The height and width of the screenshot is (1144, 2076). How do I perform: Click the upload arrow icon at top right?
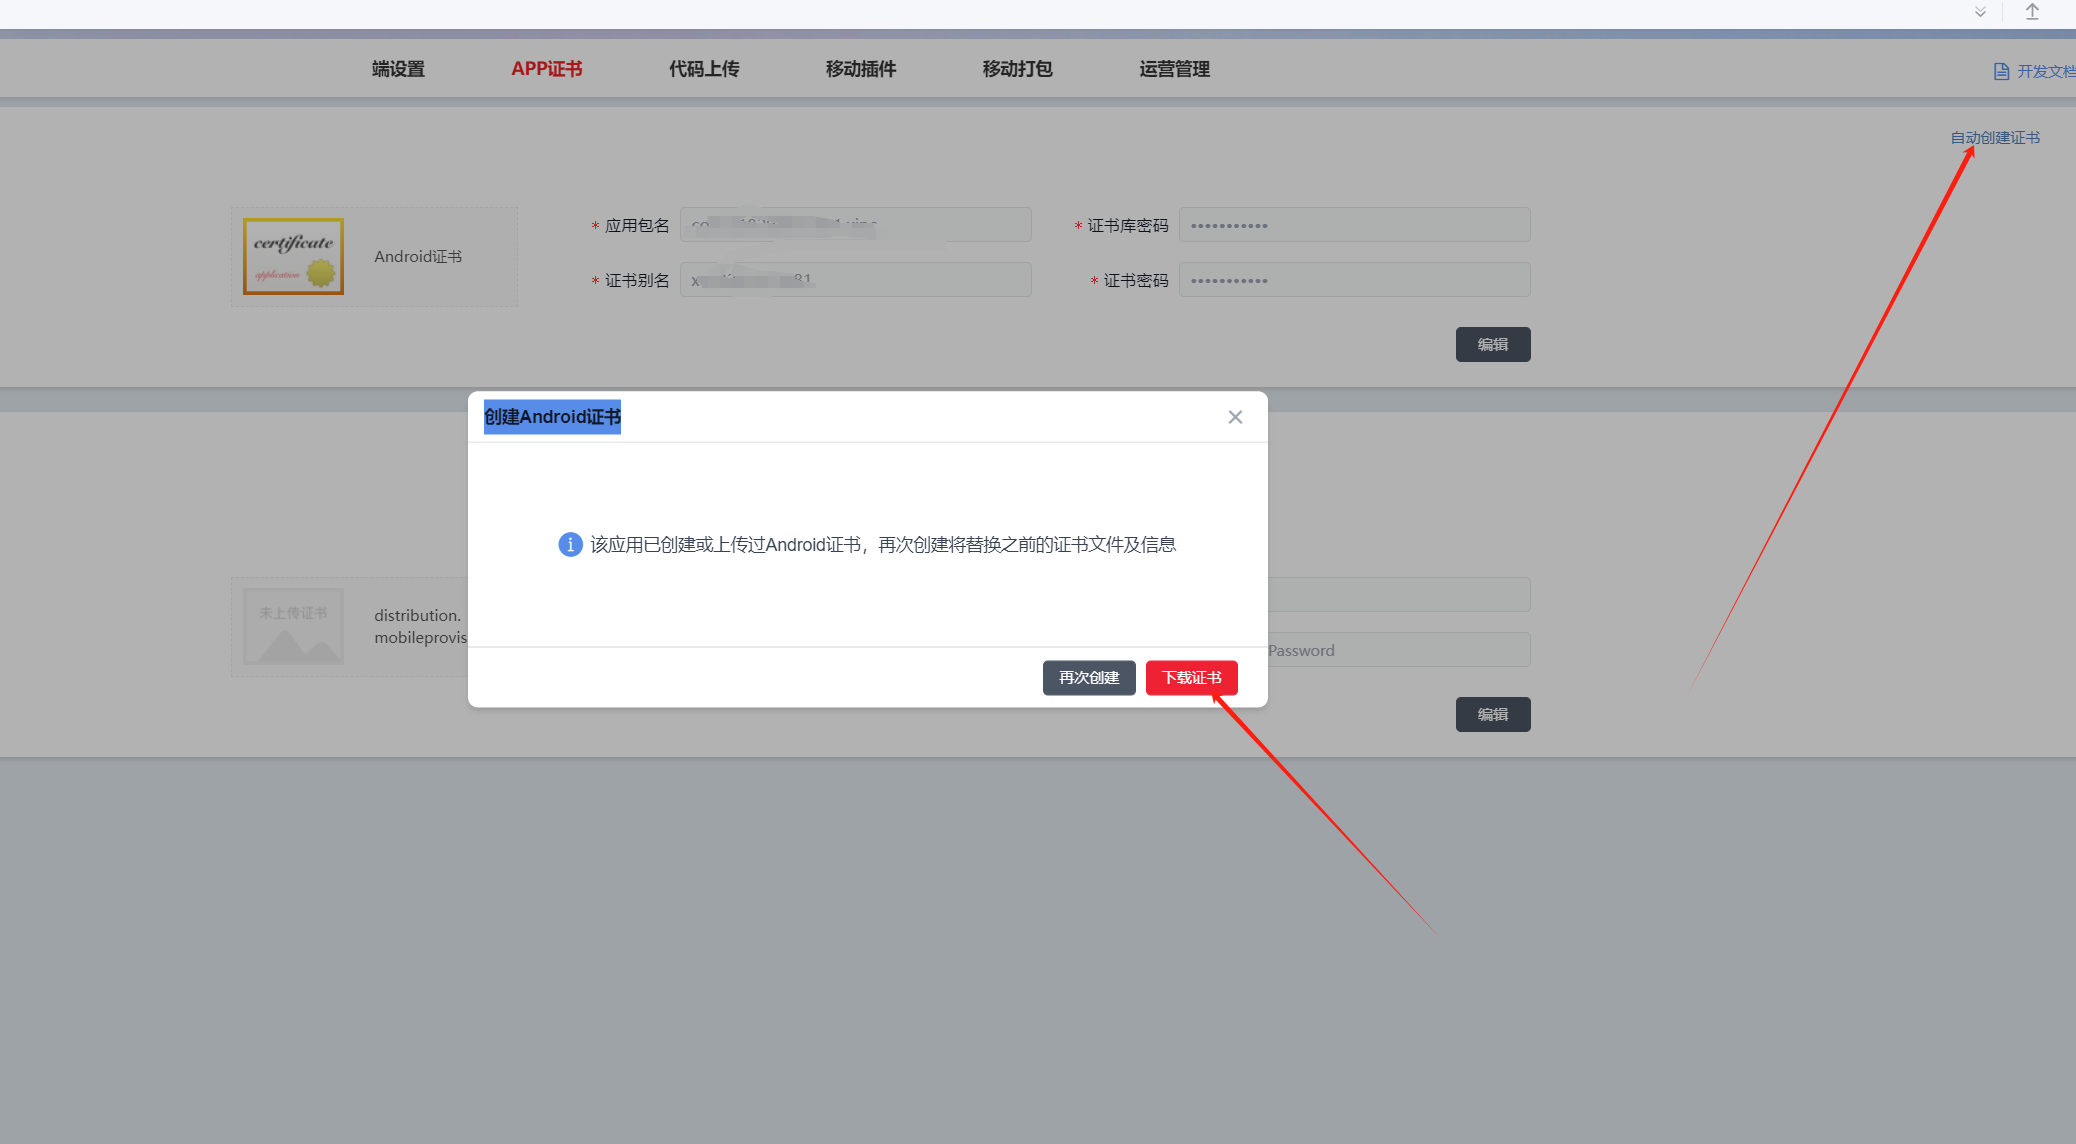coord(2032,12)
